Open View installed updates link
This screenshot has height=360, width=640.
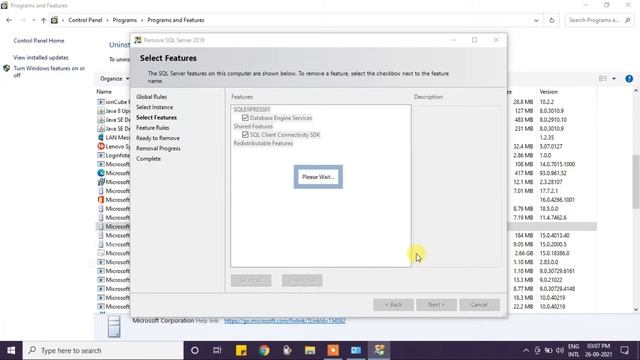pyautogui.click(x=41, y=58)
